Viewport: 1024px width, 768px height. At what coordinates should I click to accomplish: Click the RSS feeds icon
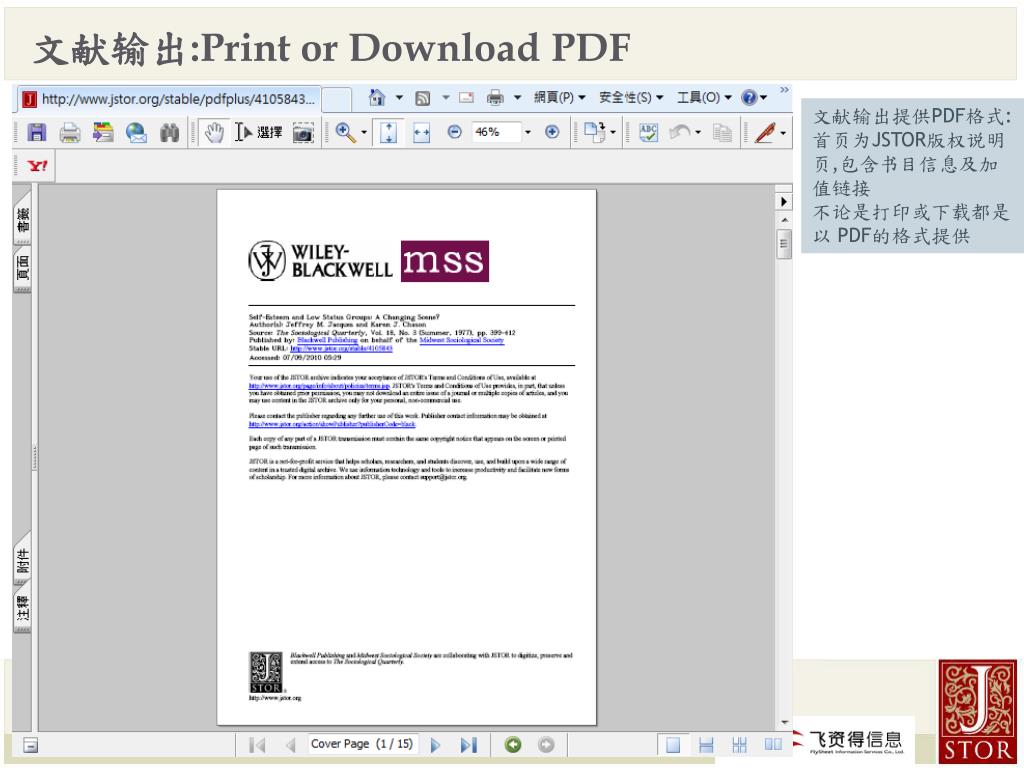423,98
